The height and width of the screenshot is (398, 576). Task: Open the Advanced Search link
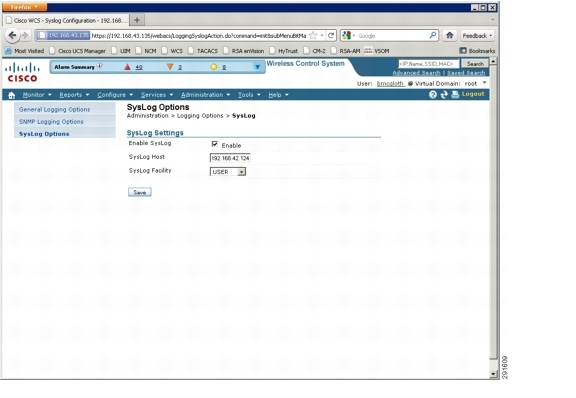[x=416, y=73]
